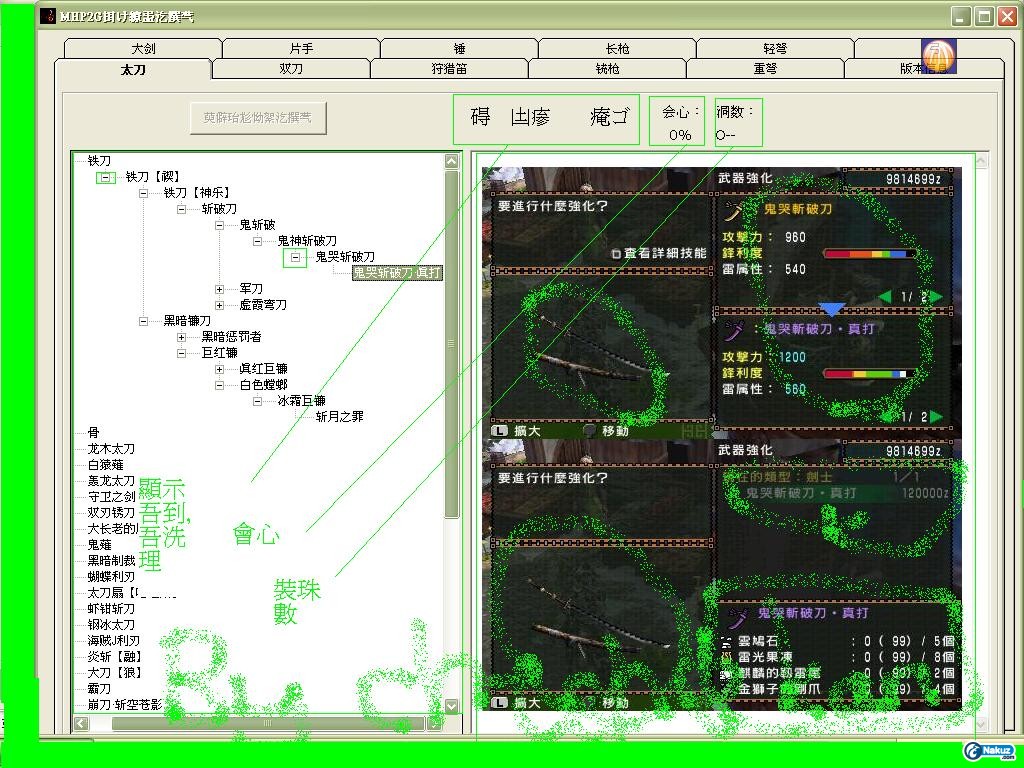
Task: Collapse the 斩破刀 branch
Action: 182,209
